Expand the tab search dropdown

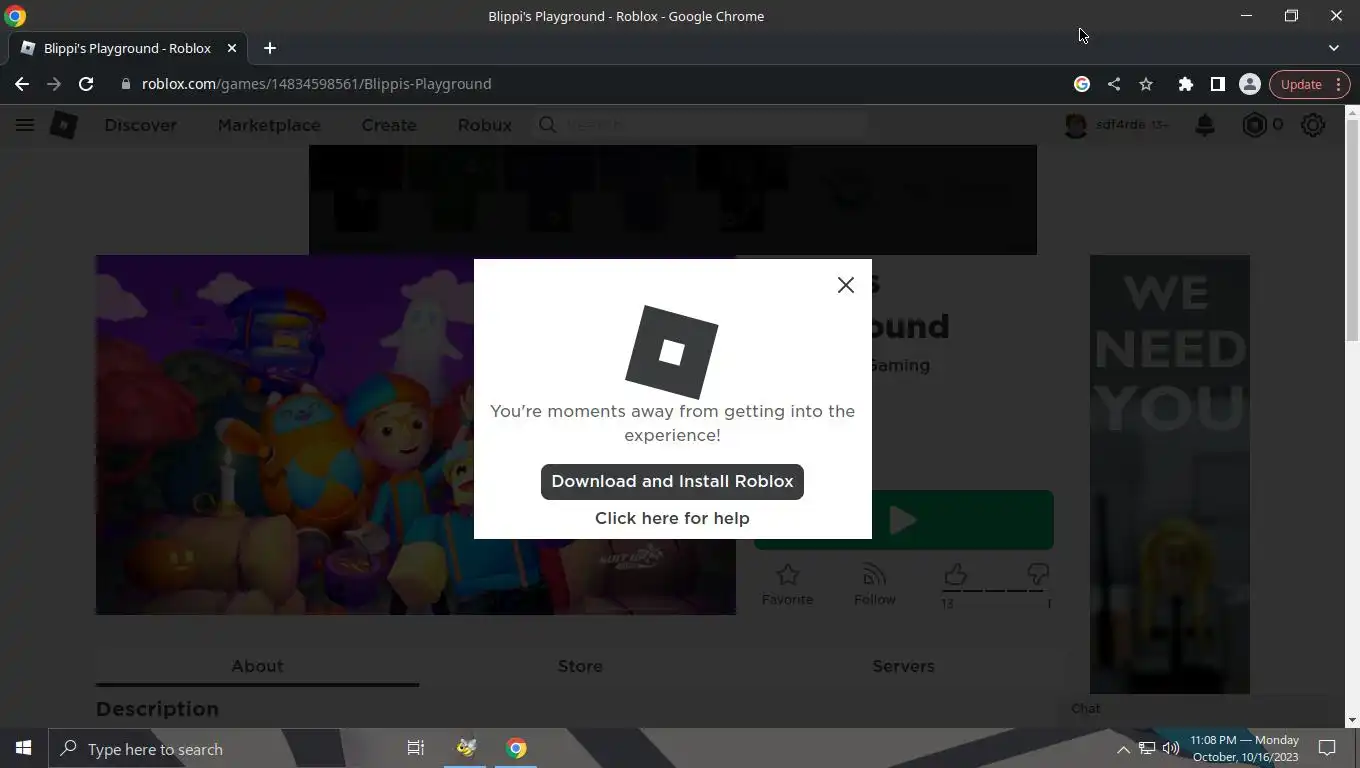point(1333,48)
